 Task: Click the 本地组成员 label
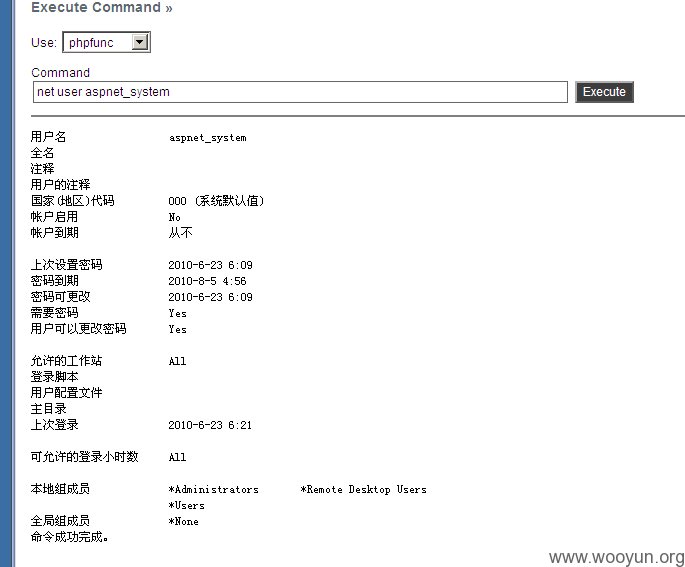[x=60, y=489]
